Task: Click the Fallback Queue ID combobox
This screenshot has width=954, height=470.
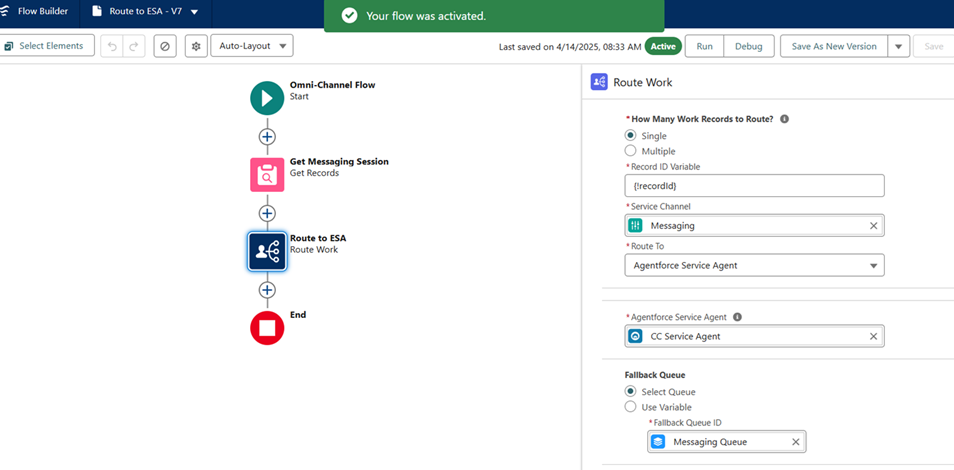Action: coord(727,442)
